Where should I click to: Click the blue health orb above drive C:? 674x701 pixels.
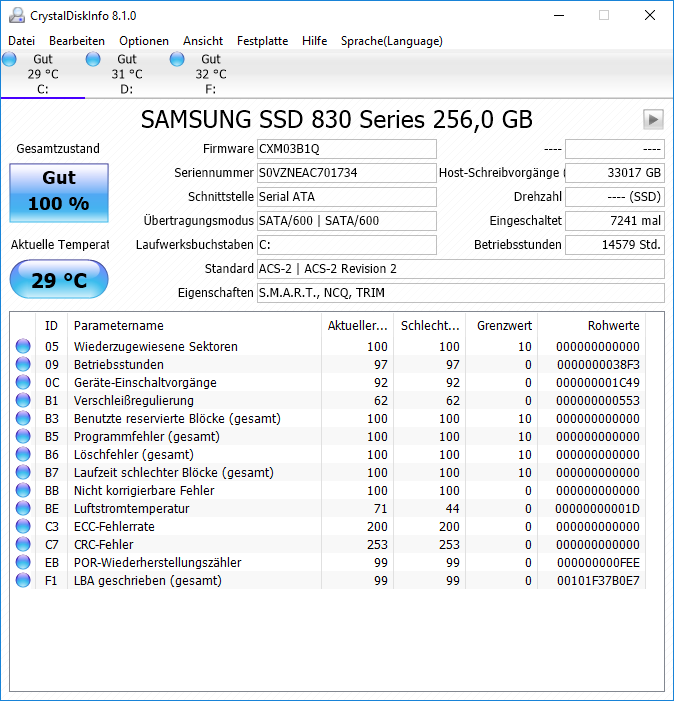pyautogui.click(x=9, y=59)
